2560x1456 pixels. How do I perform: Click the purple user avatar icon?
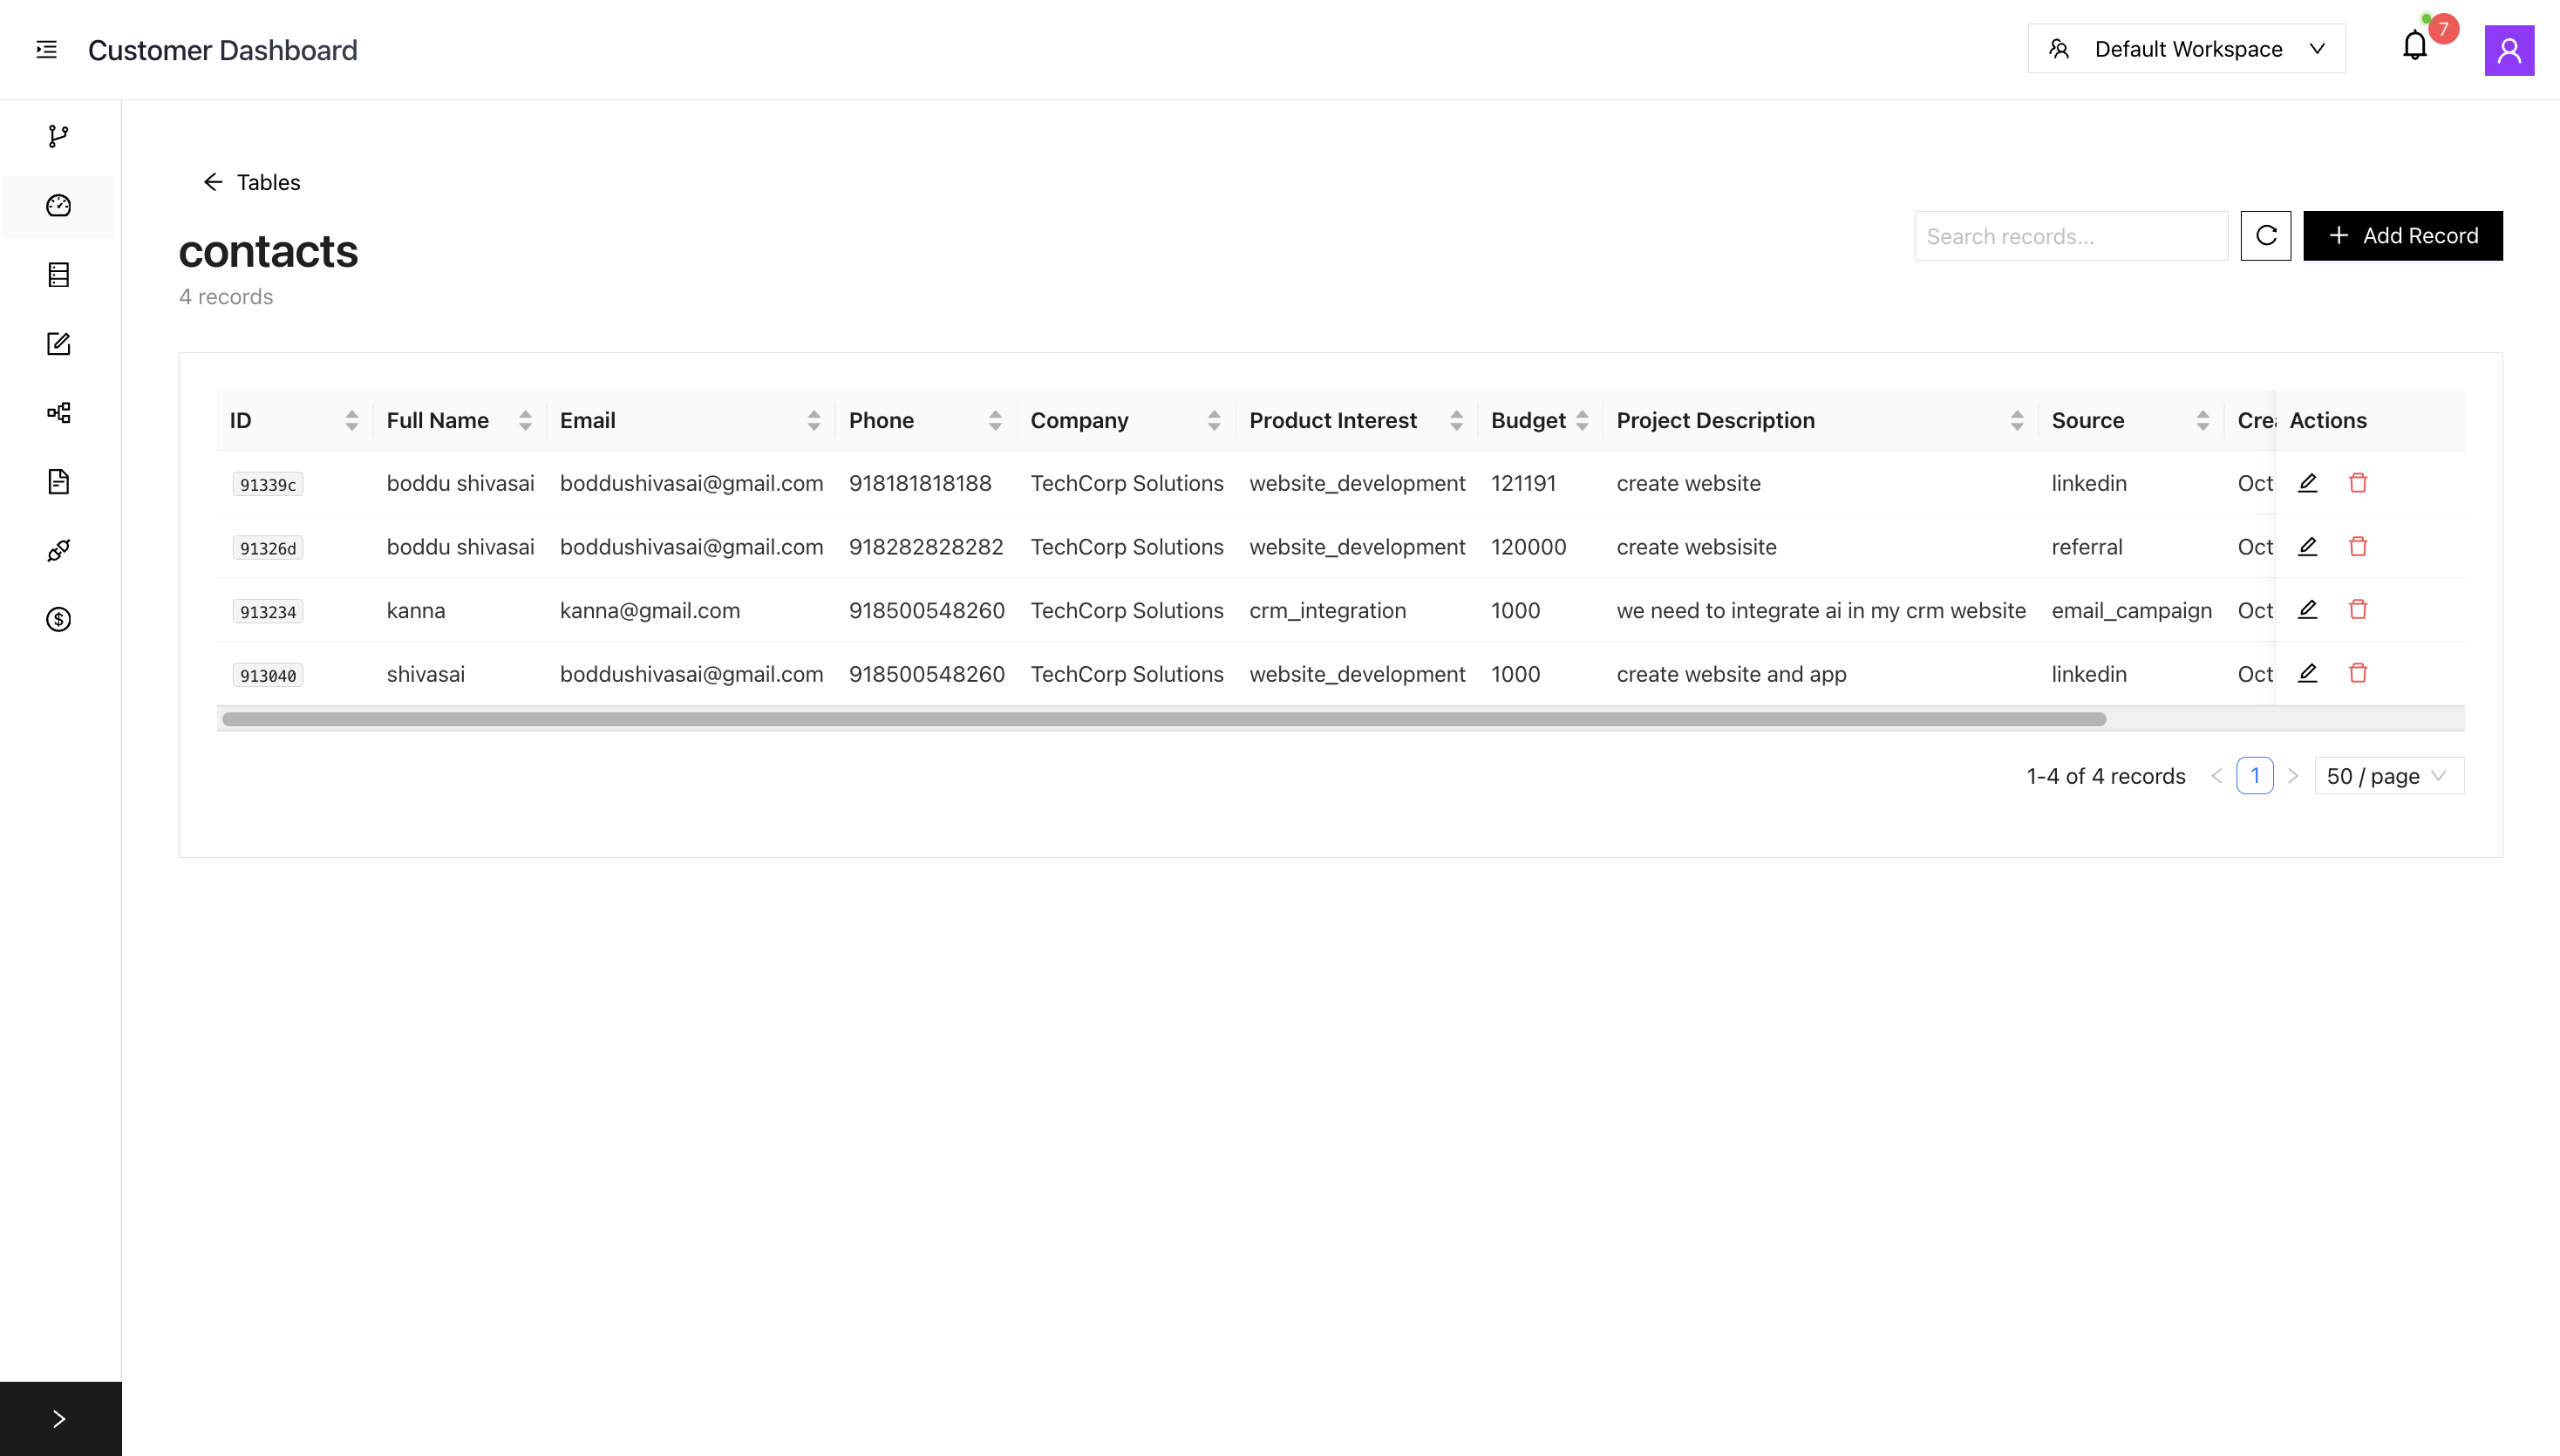[x=2508, y=50]
